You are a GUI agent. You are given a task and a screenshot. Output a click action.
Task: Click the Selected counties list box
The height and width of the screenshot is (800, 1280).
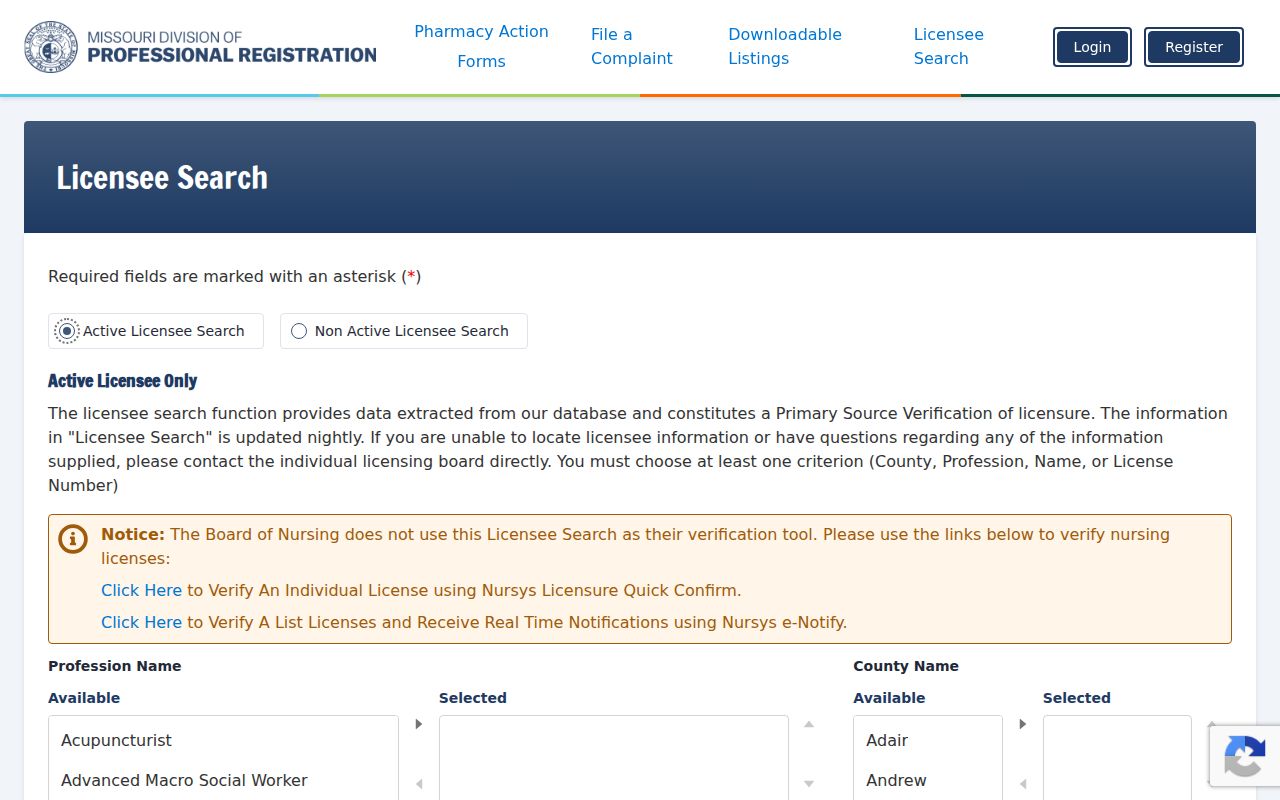pos(1117,758)
